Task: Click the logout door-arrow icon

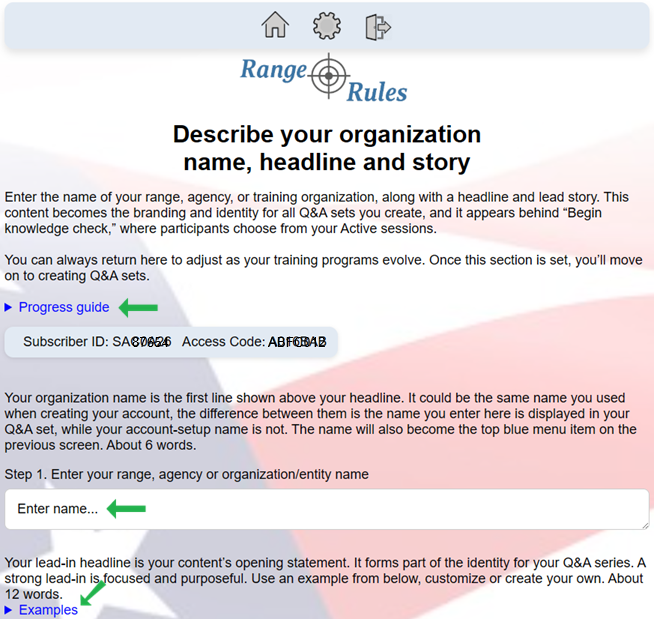Action: 378,27
